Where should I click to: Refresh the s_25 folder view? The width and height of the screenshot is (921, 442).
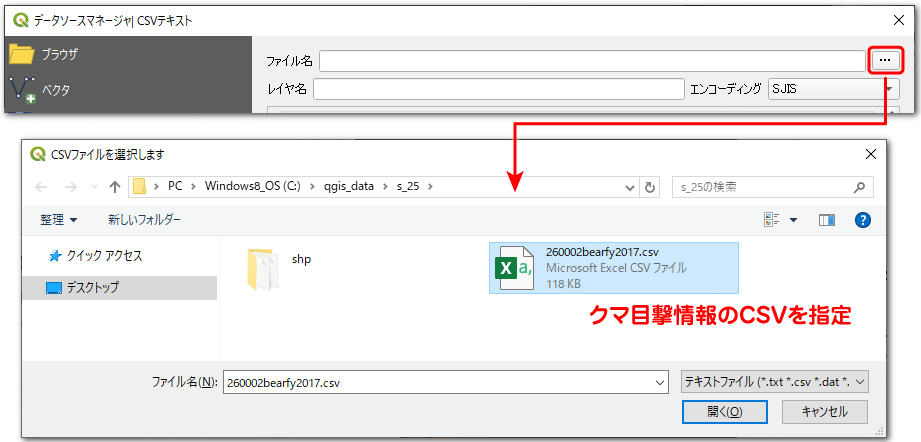pyautogui.click(x=649, y=187)
